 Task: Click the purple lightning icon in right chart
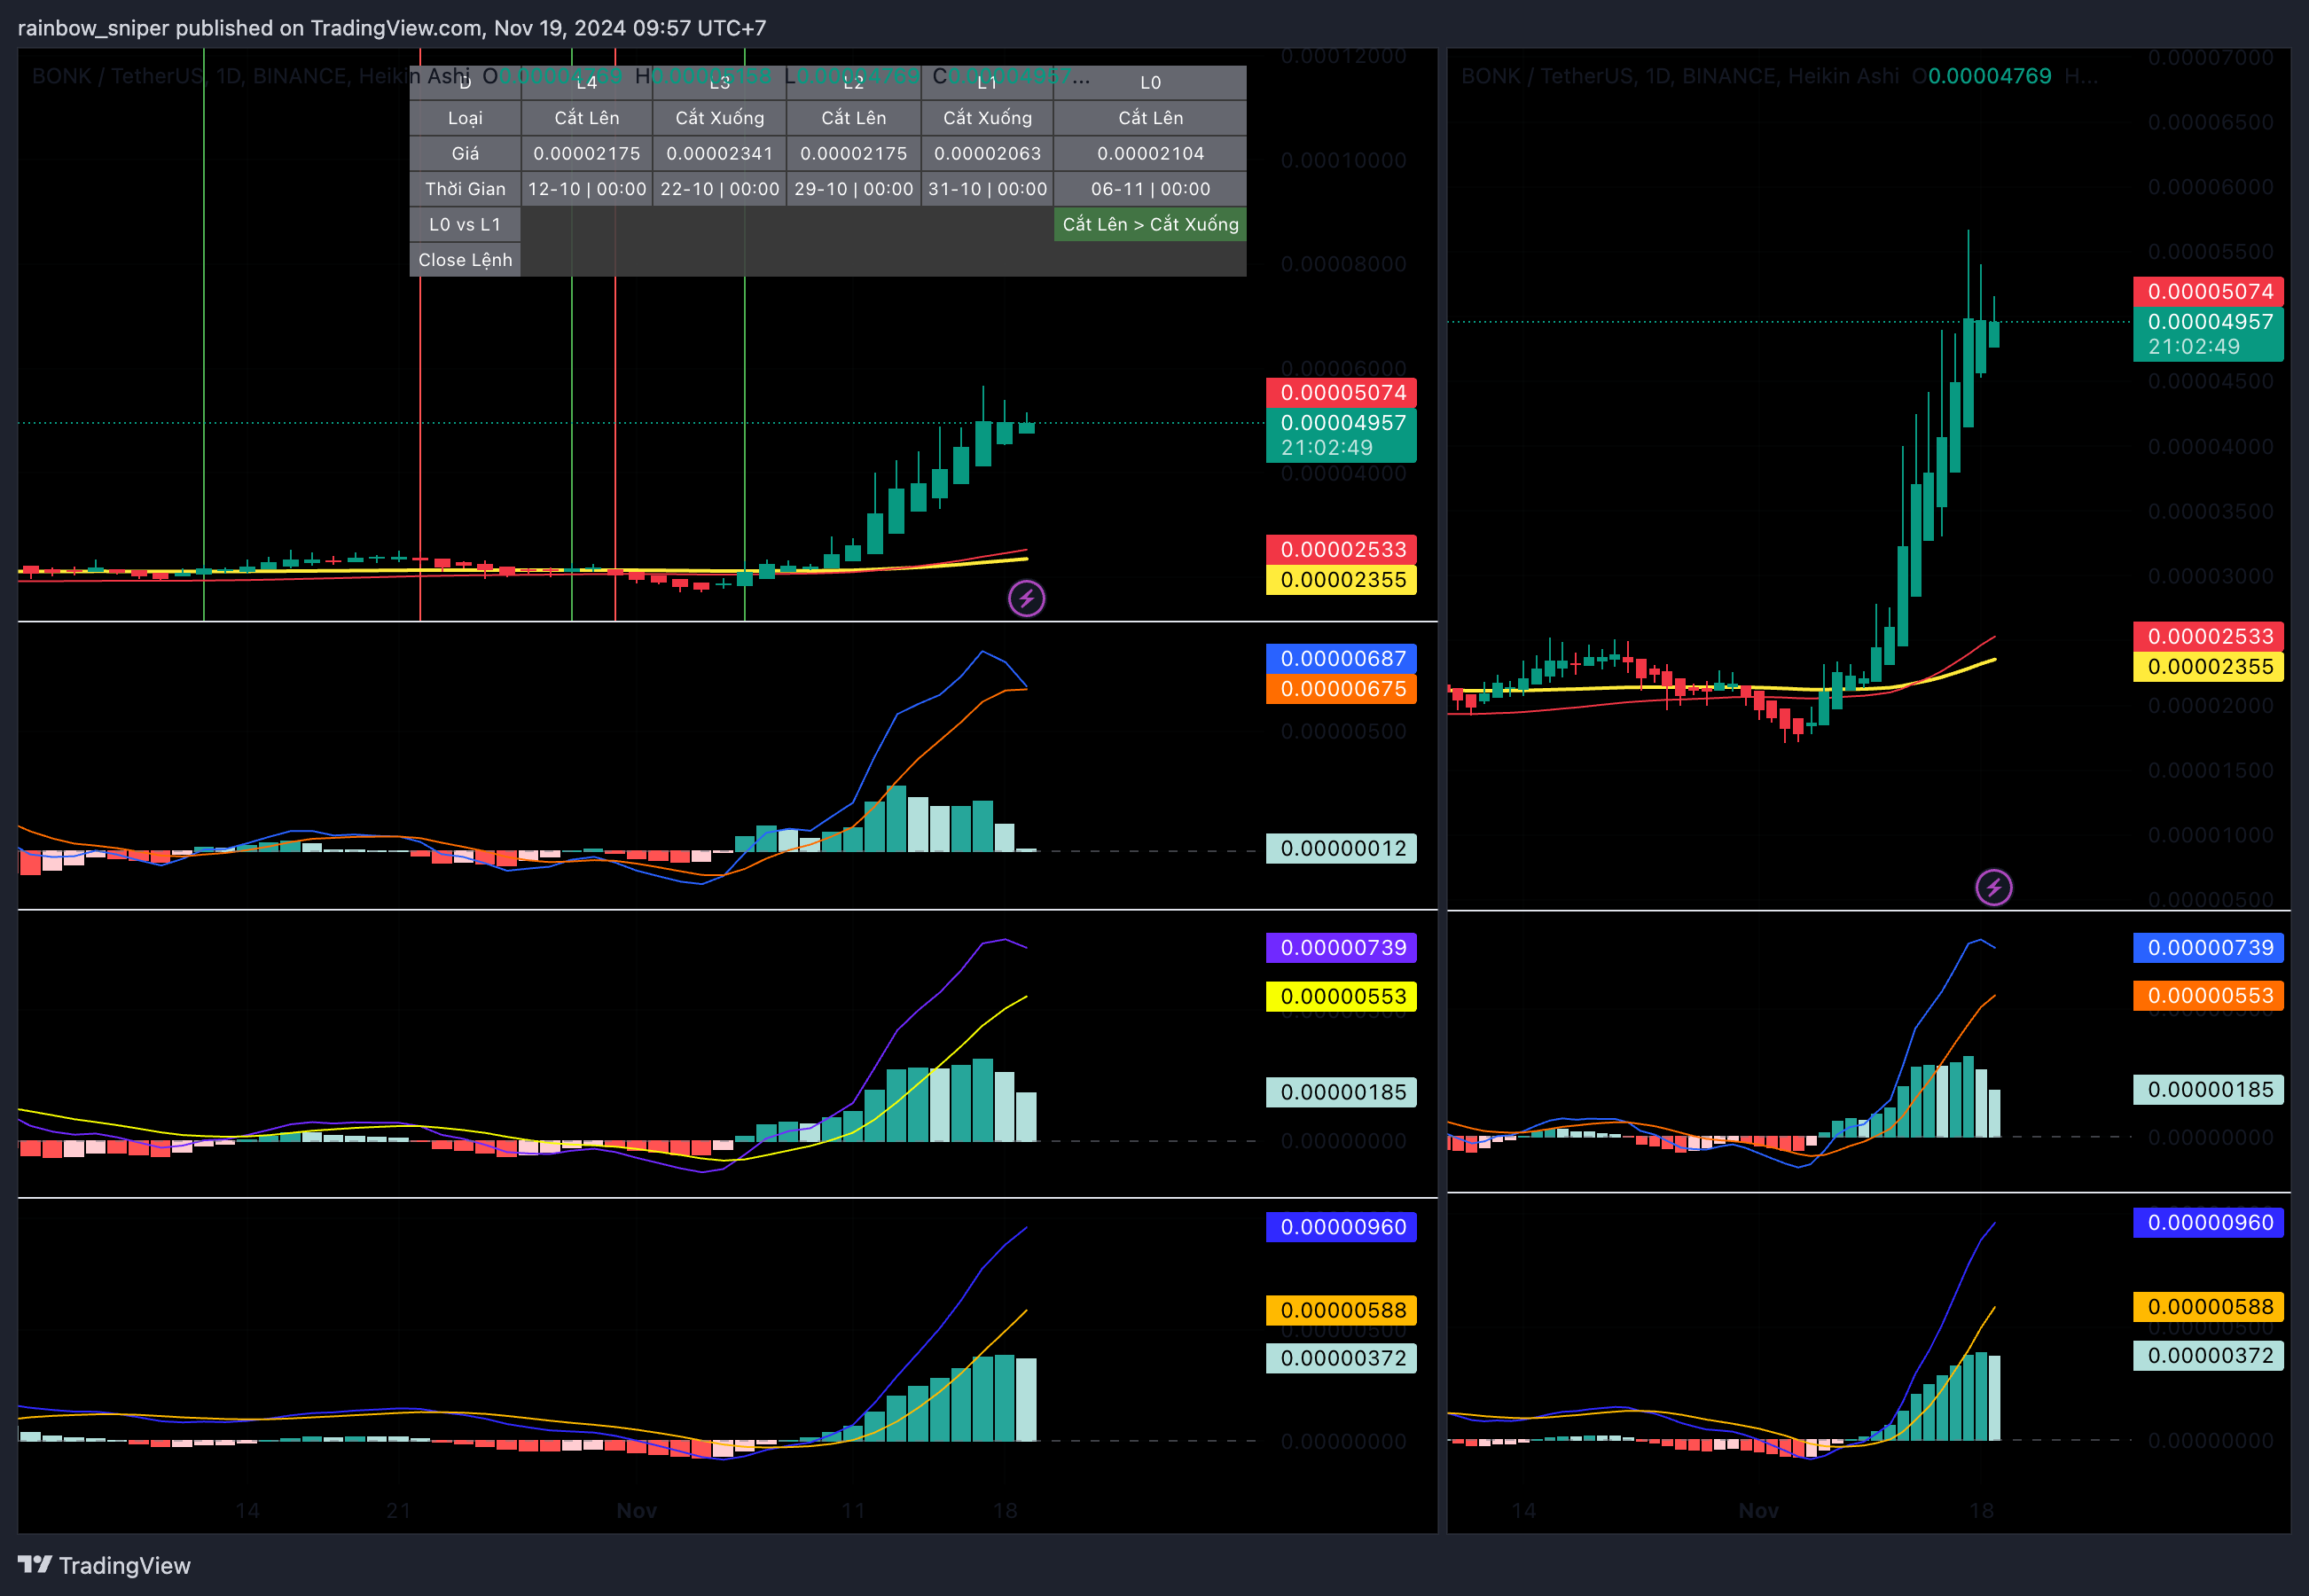coord(1994,887)
